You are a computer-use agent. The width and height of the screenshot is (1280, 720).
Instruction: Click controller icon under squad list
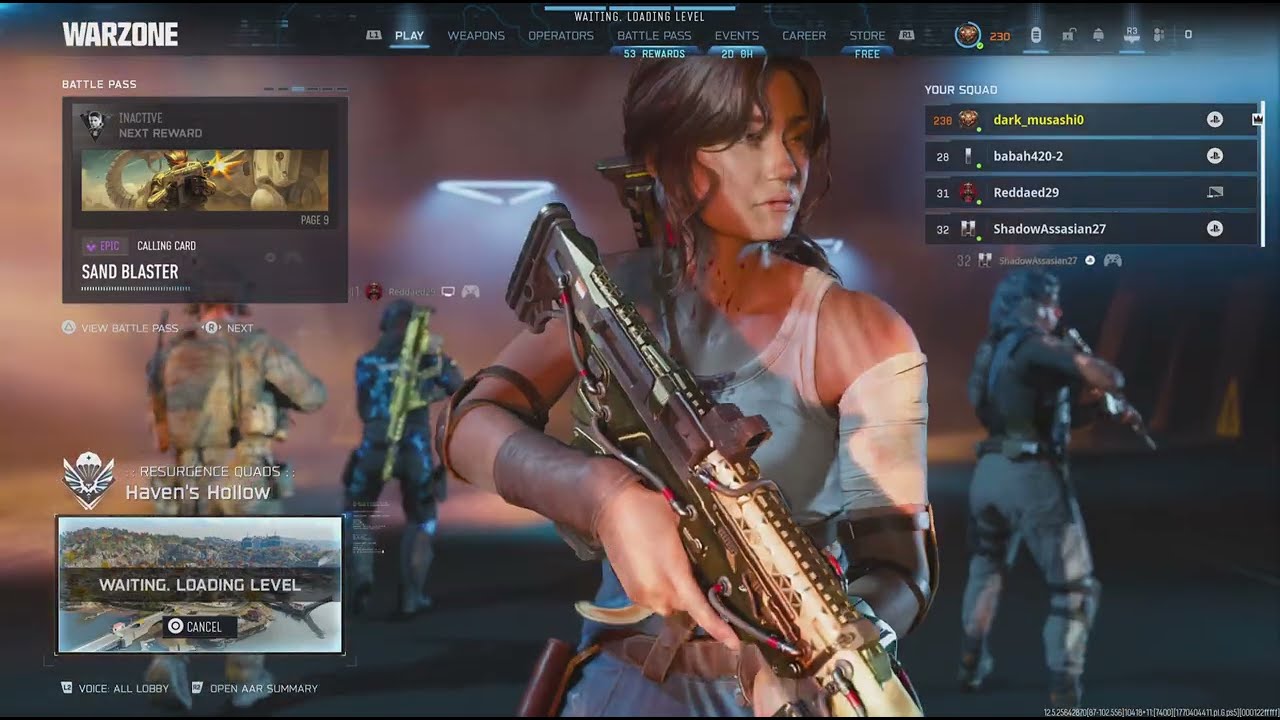point(1112,261)
